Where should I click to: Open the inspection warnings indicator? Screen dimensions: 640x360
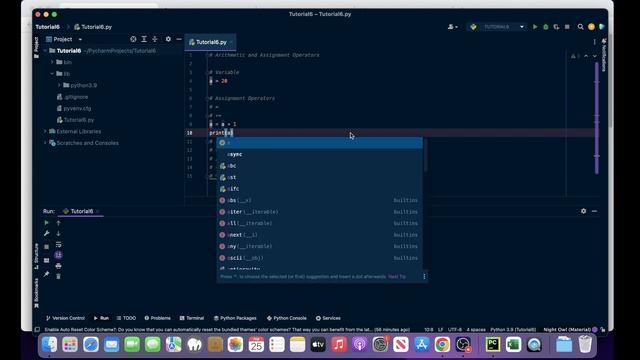(x=575, y=56)
